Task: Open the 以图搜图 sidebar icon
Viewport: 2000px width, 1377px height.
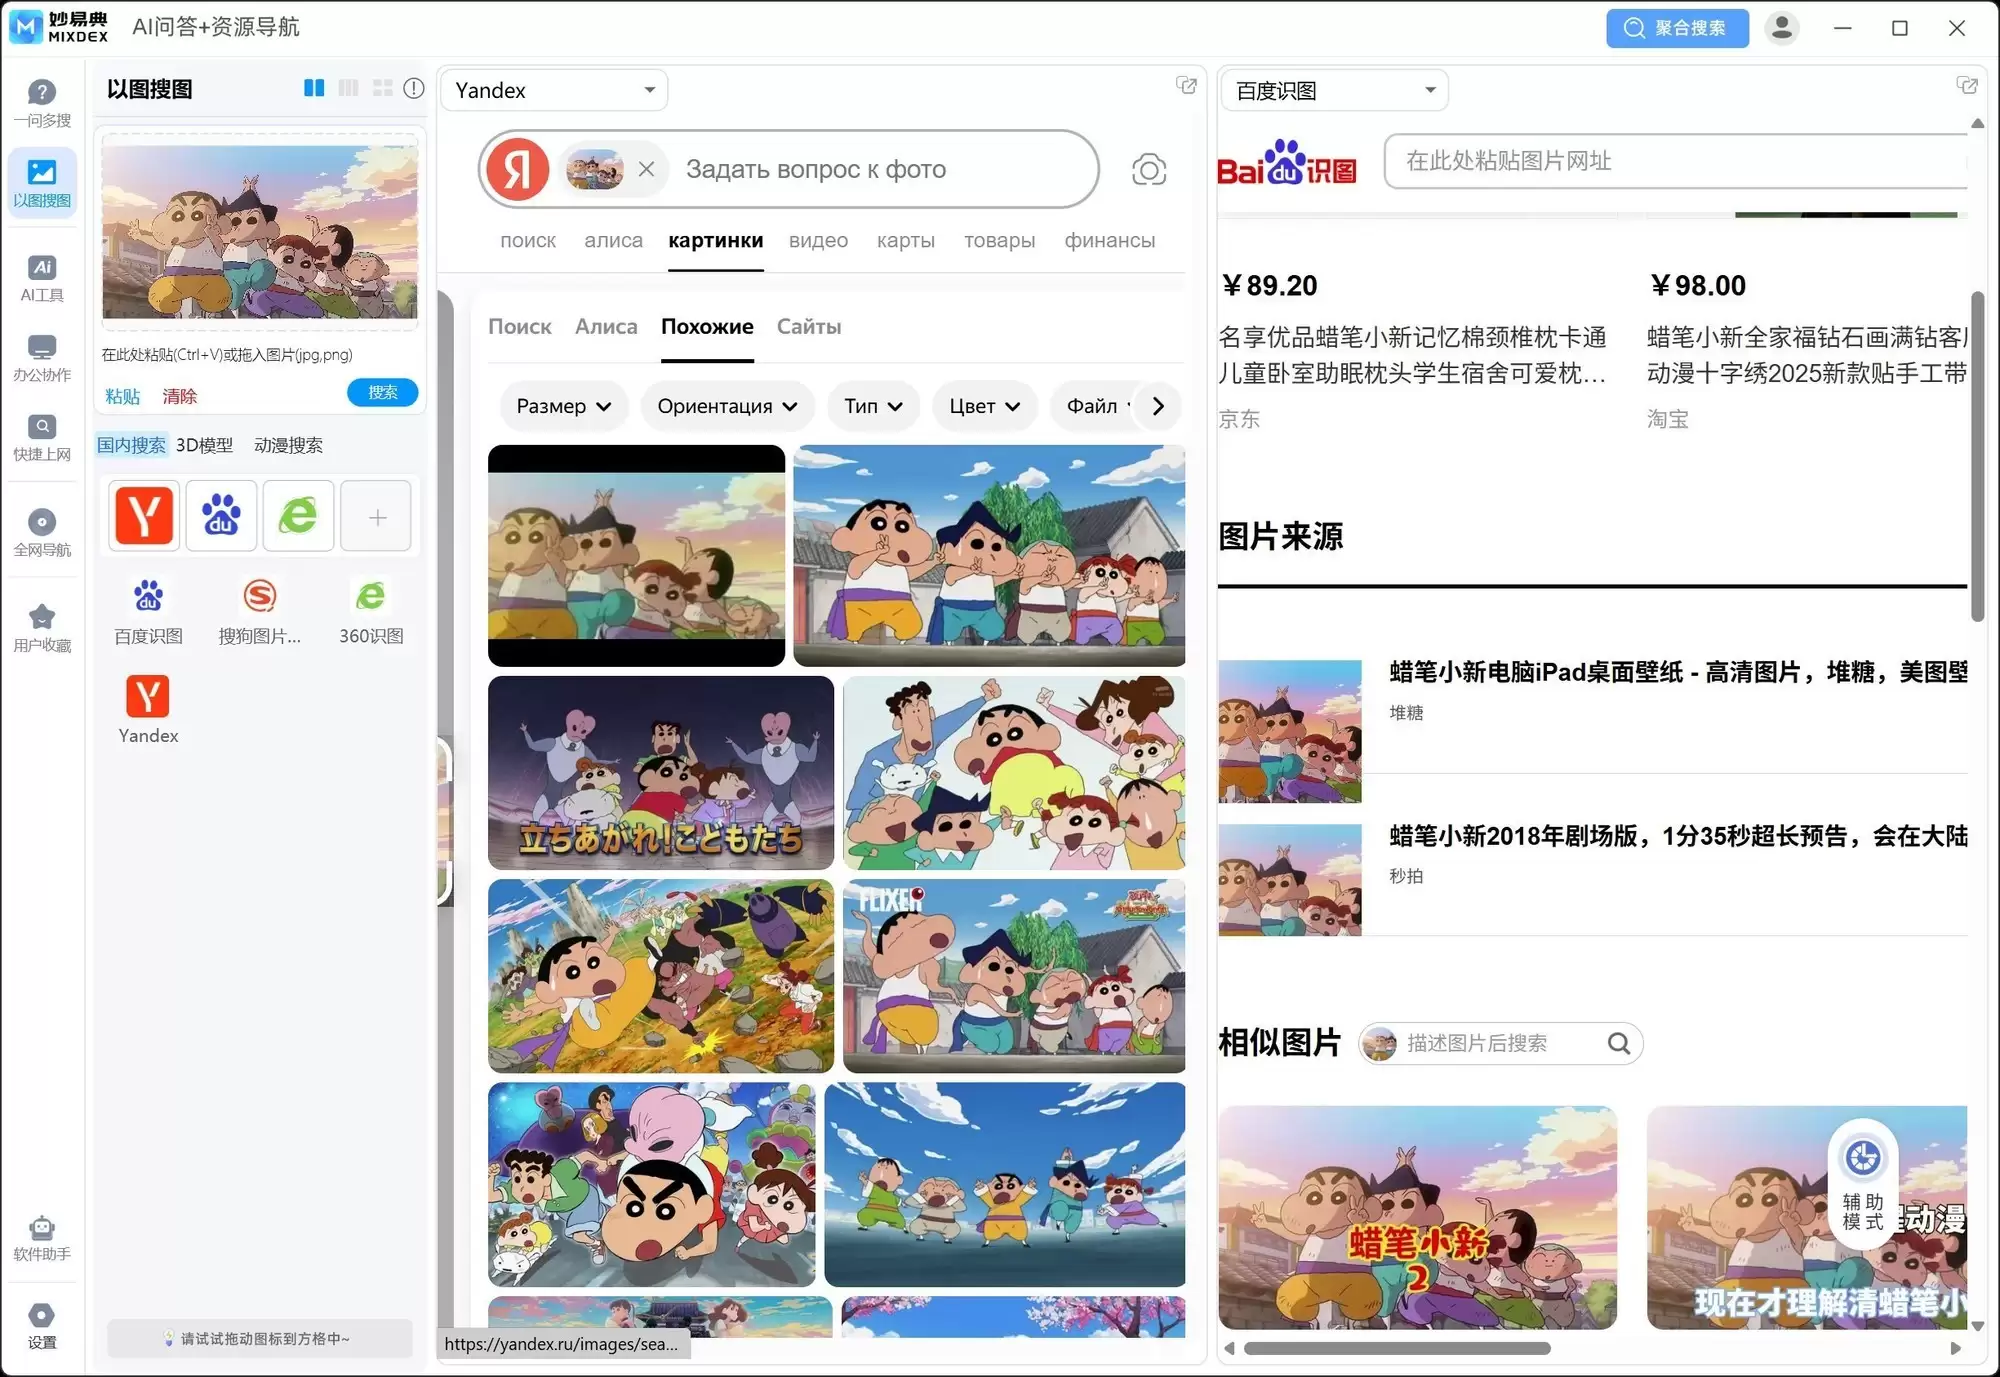Action: coord(42,181)
